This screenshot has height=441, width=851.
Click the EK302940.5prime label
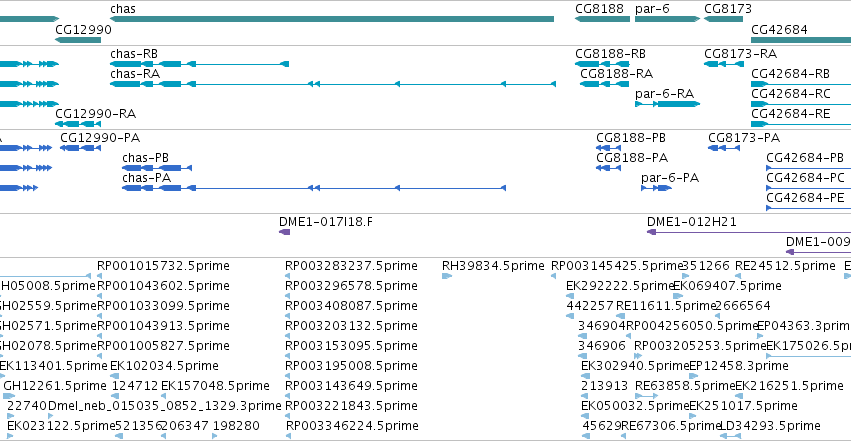635,366
